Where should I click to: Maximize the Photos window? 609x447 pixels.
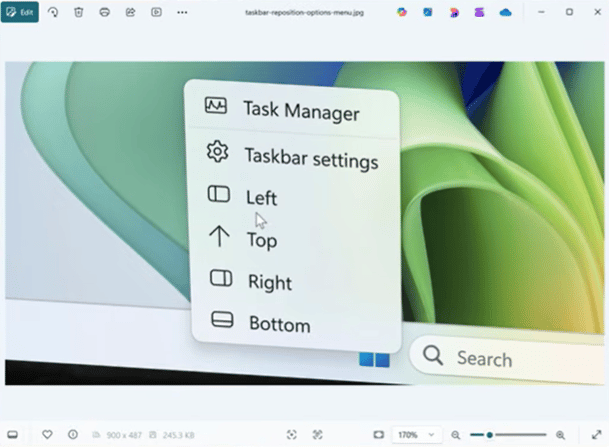click(x=569, y=12)
